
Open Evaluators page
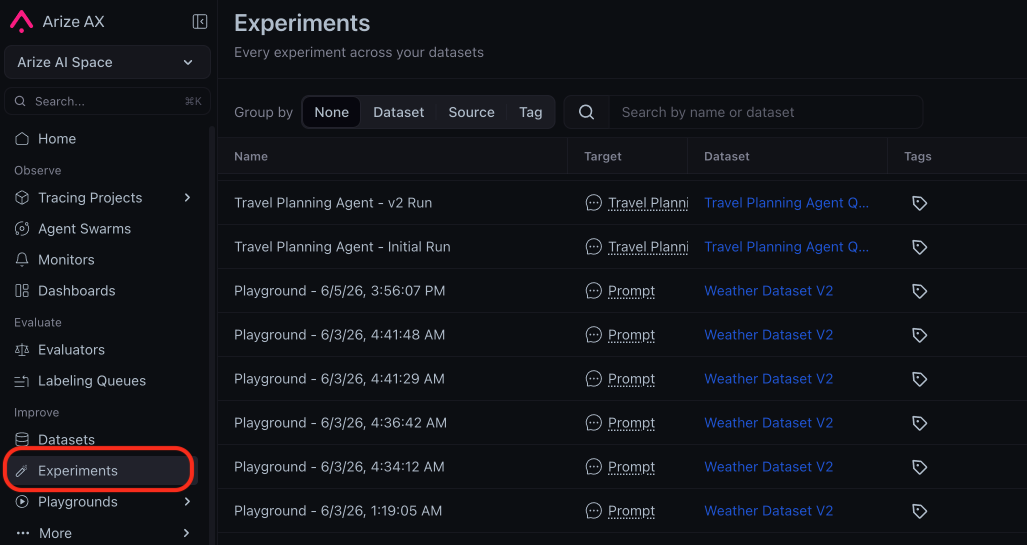[71, 350]
